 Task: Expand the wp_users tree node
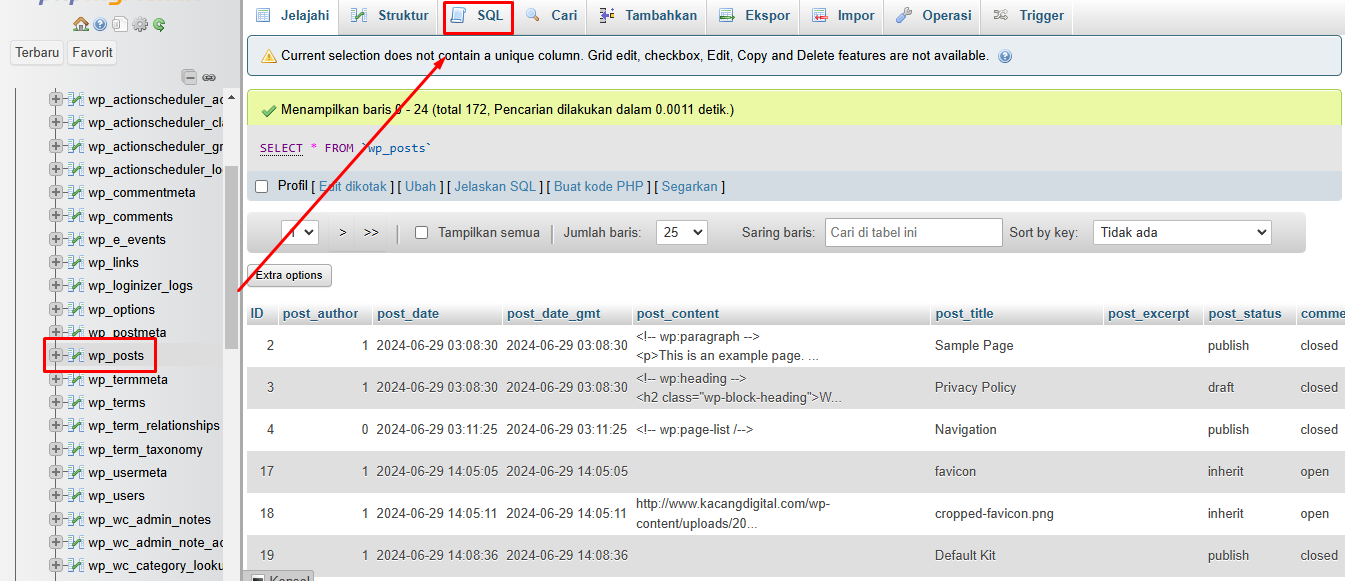pyautogui.click(x=56, y=495)
